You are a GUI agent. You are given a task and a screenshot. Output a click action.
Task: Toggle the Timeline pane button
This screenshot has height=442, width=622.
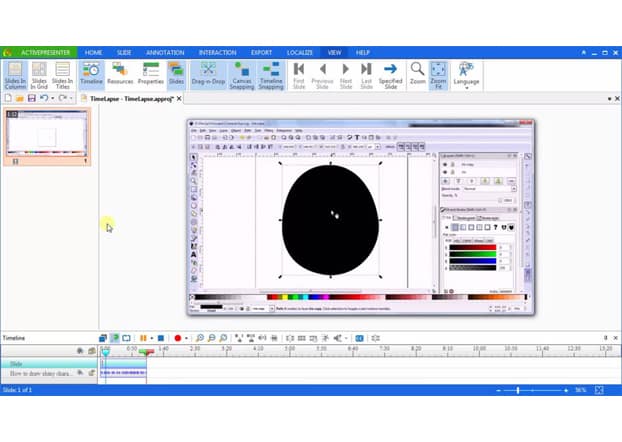point(91,74)
